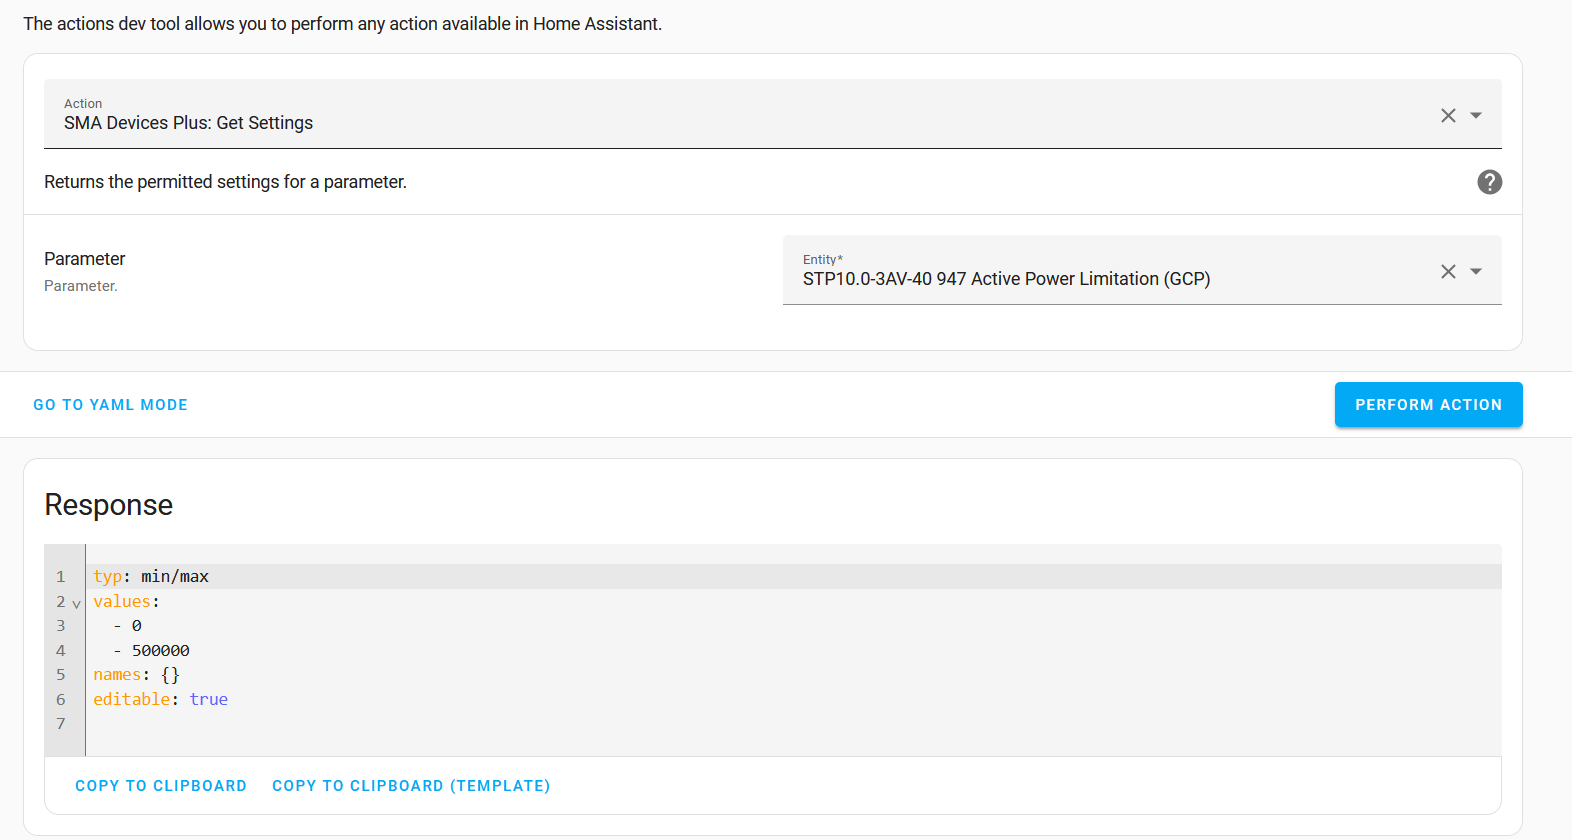Click the Entity field with STP10.0-3AV-40 text
Viewport: 1572px width, 840px height.
(1006, 279)
